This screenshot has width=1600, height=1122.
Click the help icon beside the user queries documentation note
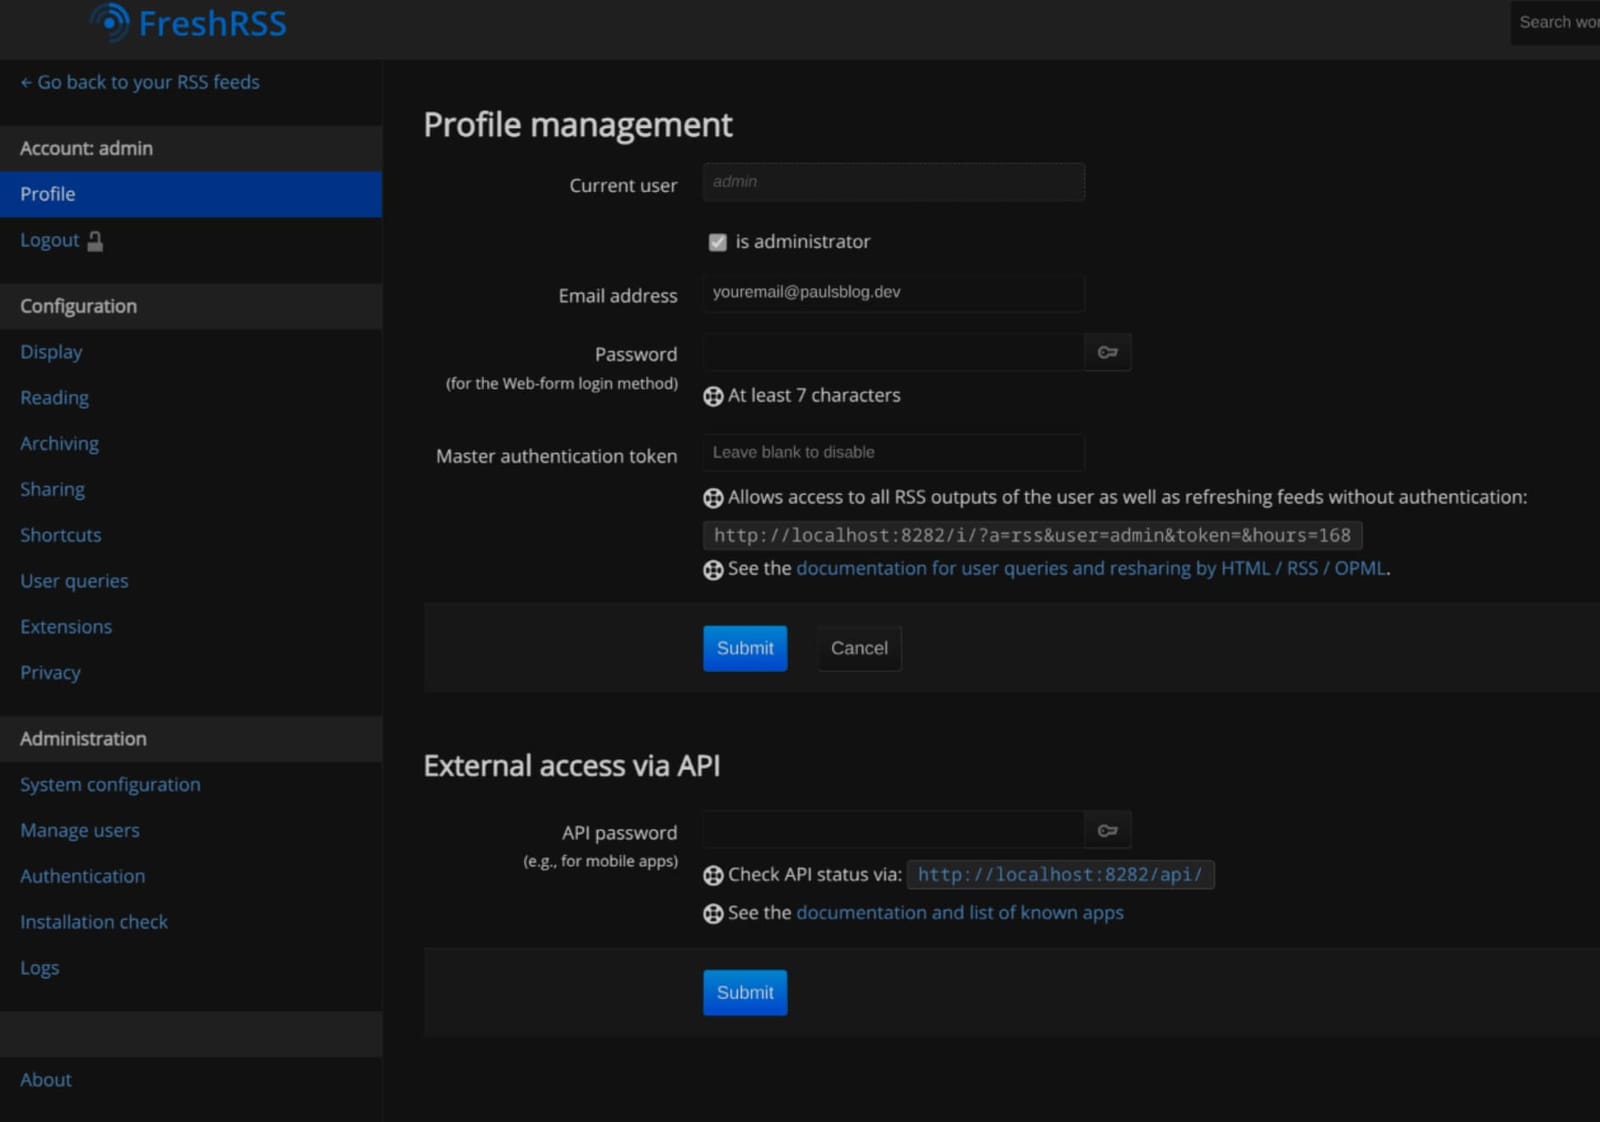click(x=713, y=569)
